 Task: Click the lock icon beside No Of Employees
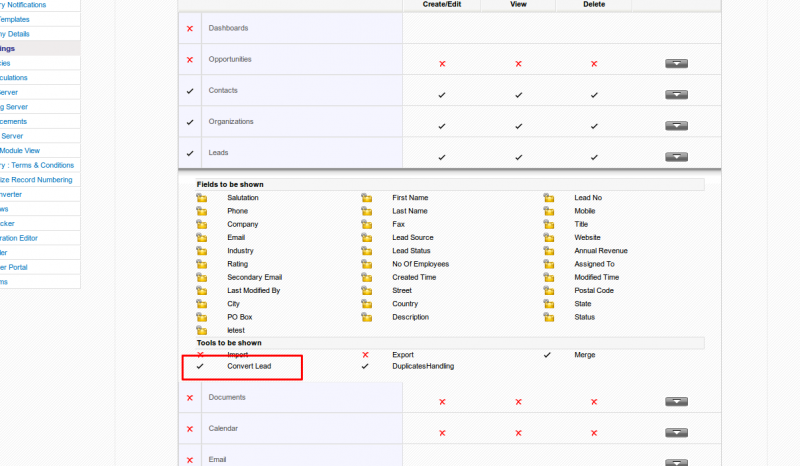coord(366,264)
